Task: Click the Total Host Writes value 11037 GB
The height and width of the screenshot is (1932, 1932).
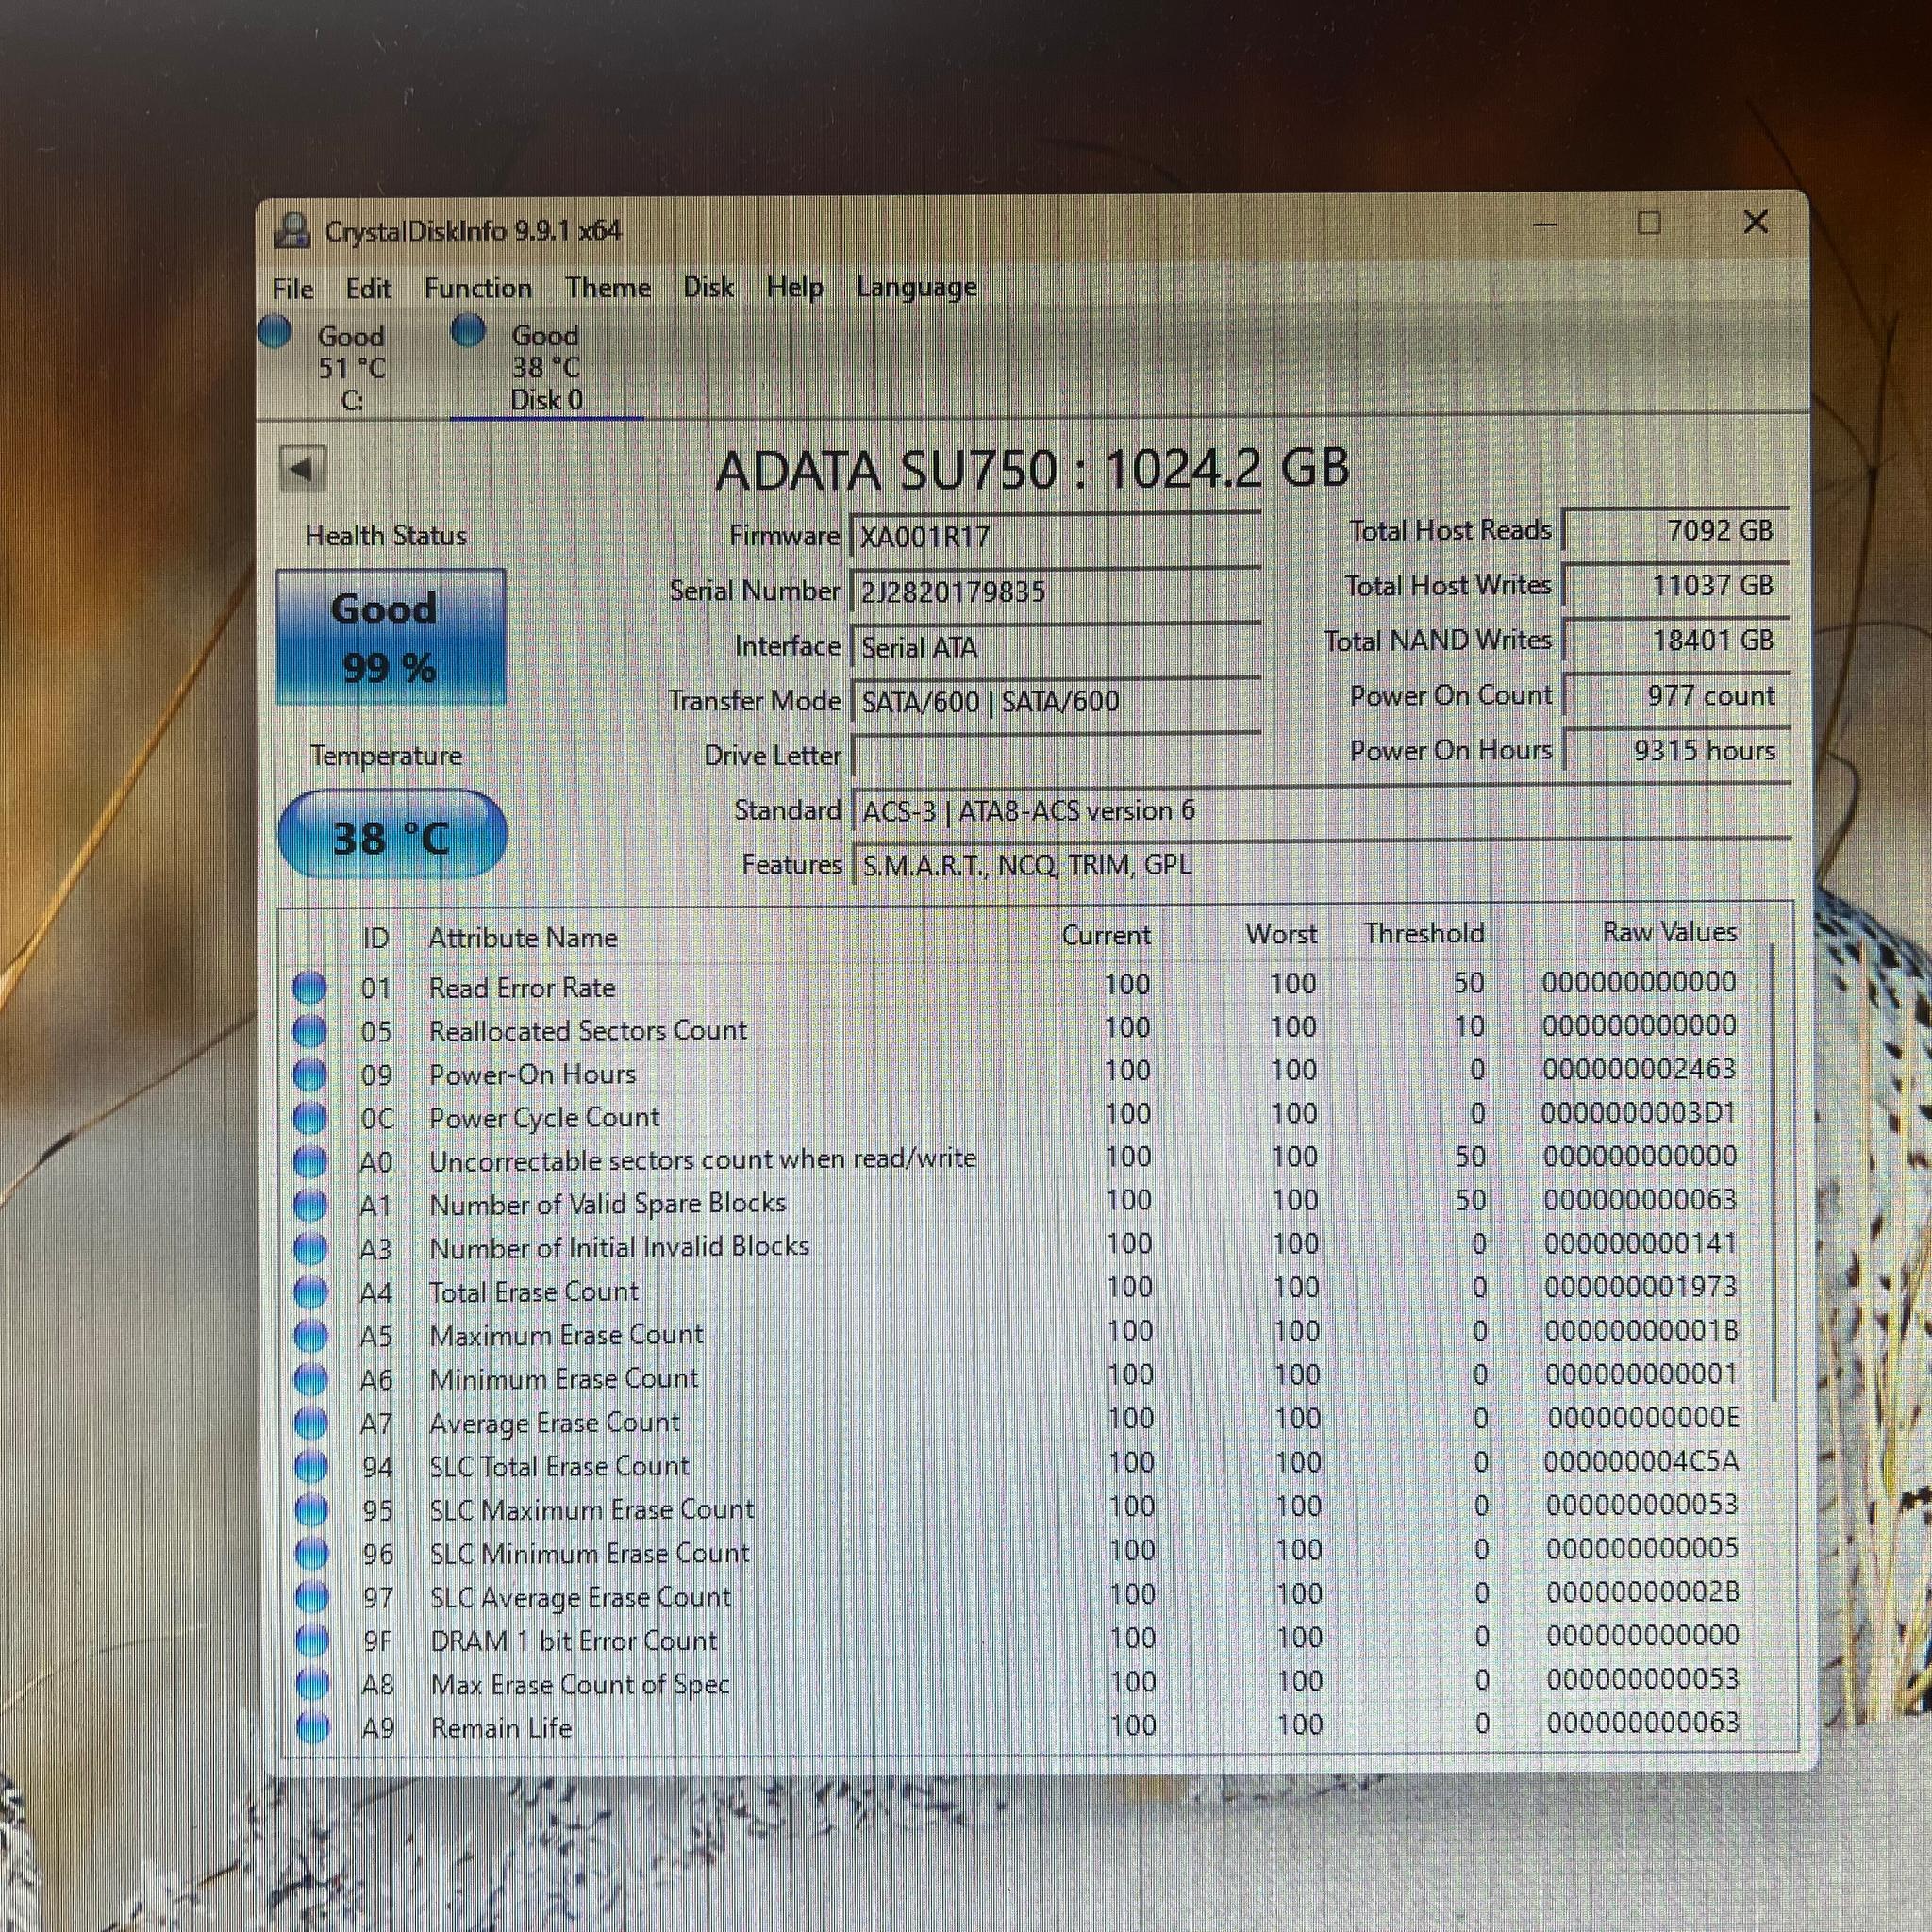Action: point(1676,585)
